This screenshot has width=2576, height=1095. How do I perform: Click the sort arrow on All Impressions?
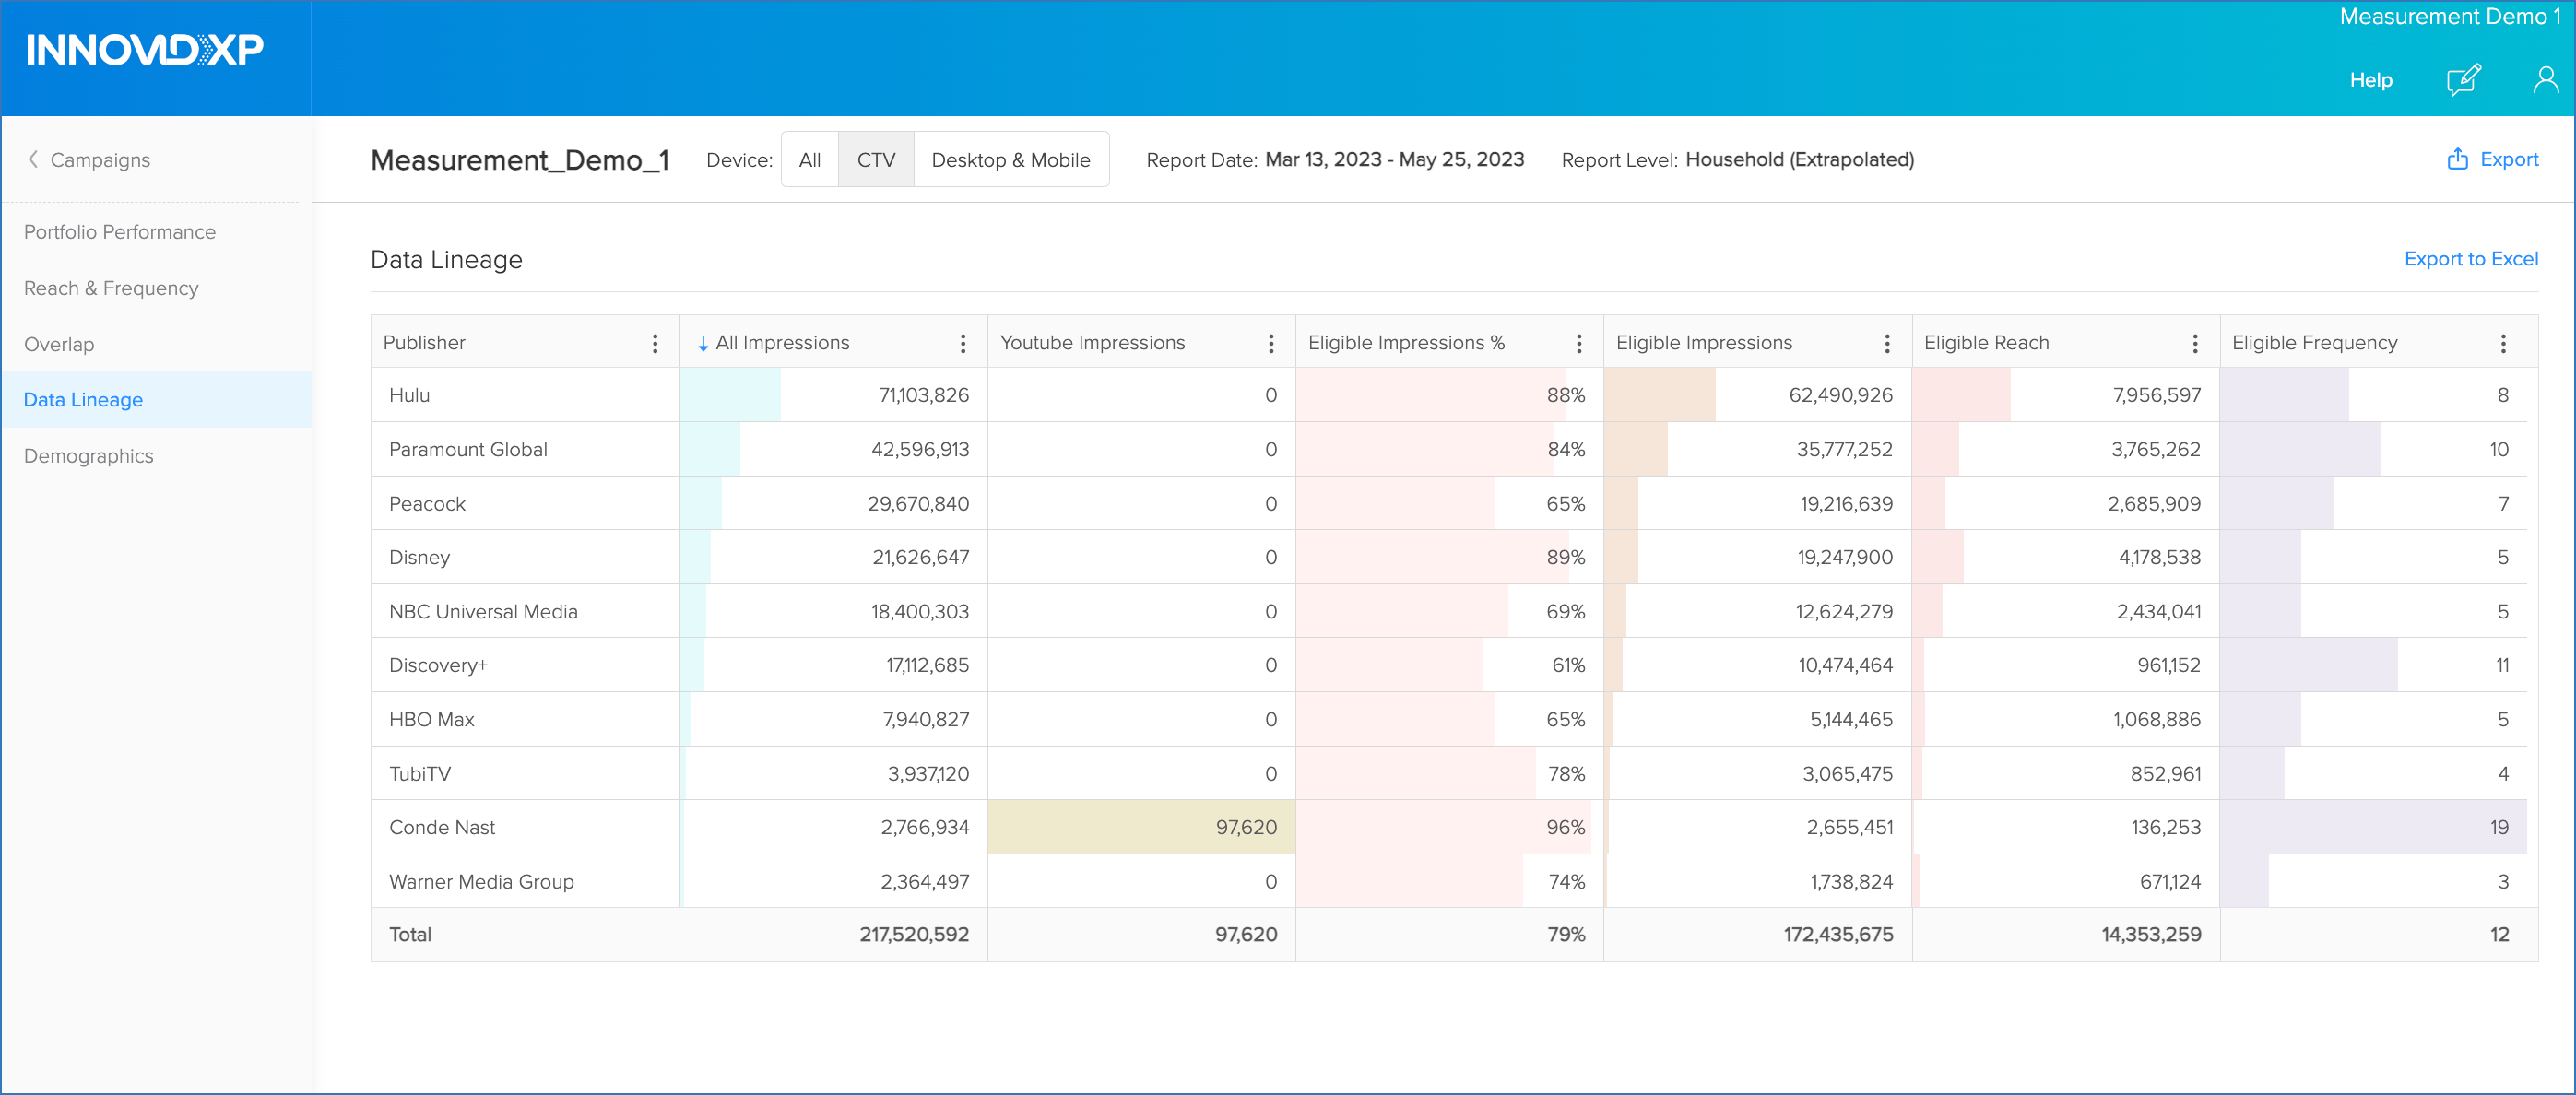703,342
